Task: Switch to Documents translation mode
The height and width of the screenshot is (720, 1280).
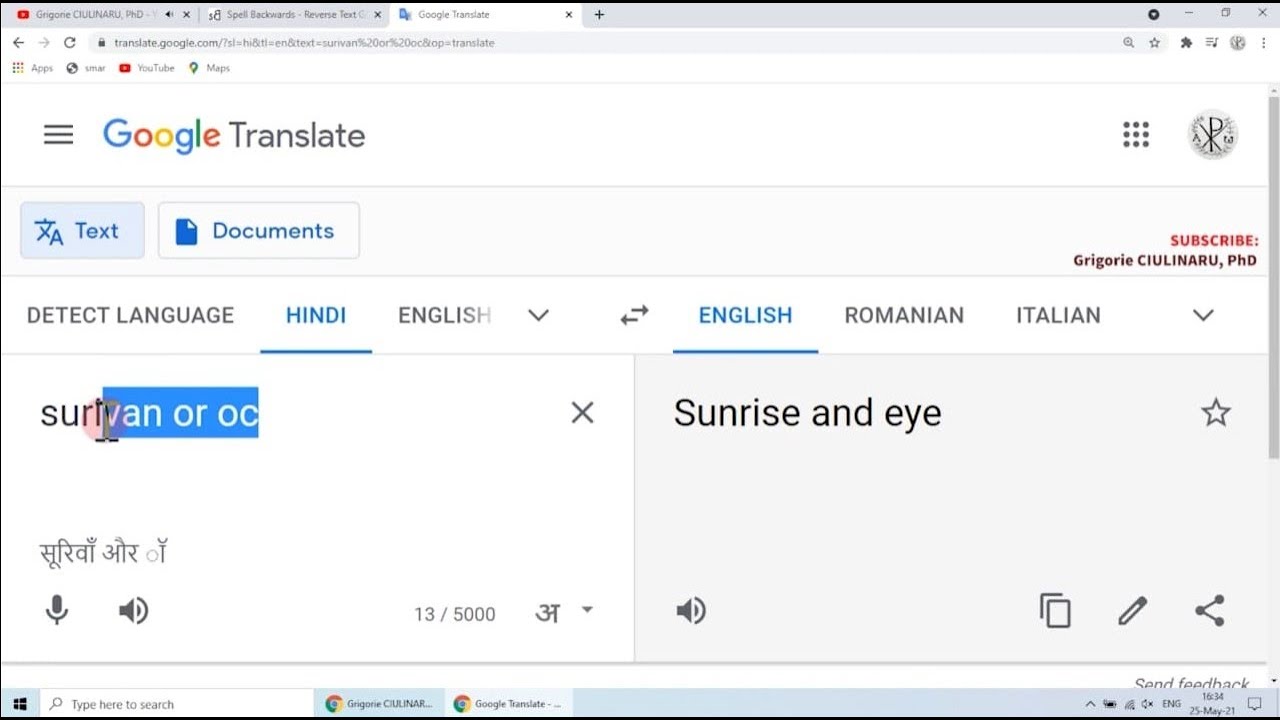Action: [258, 230]
